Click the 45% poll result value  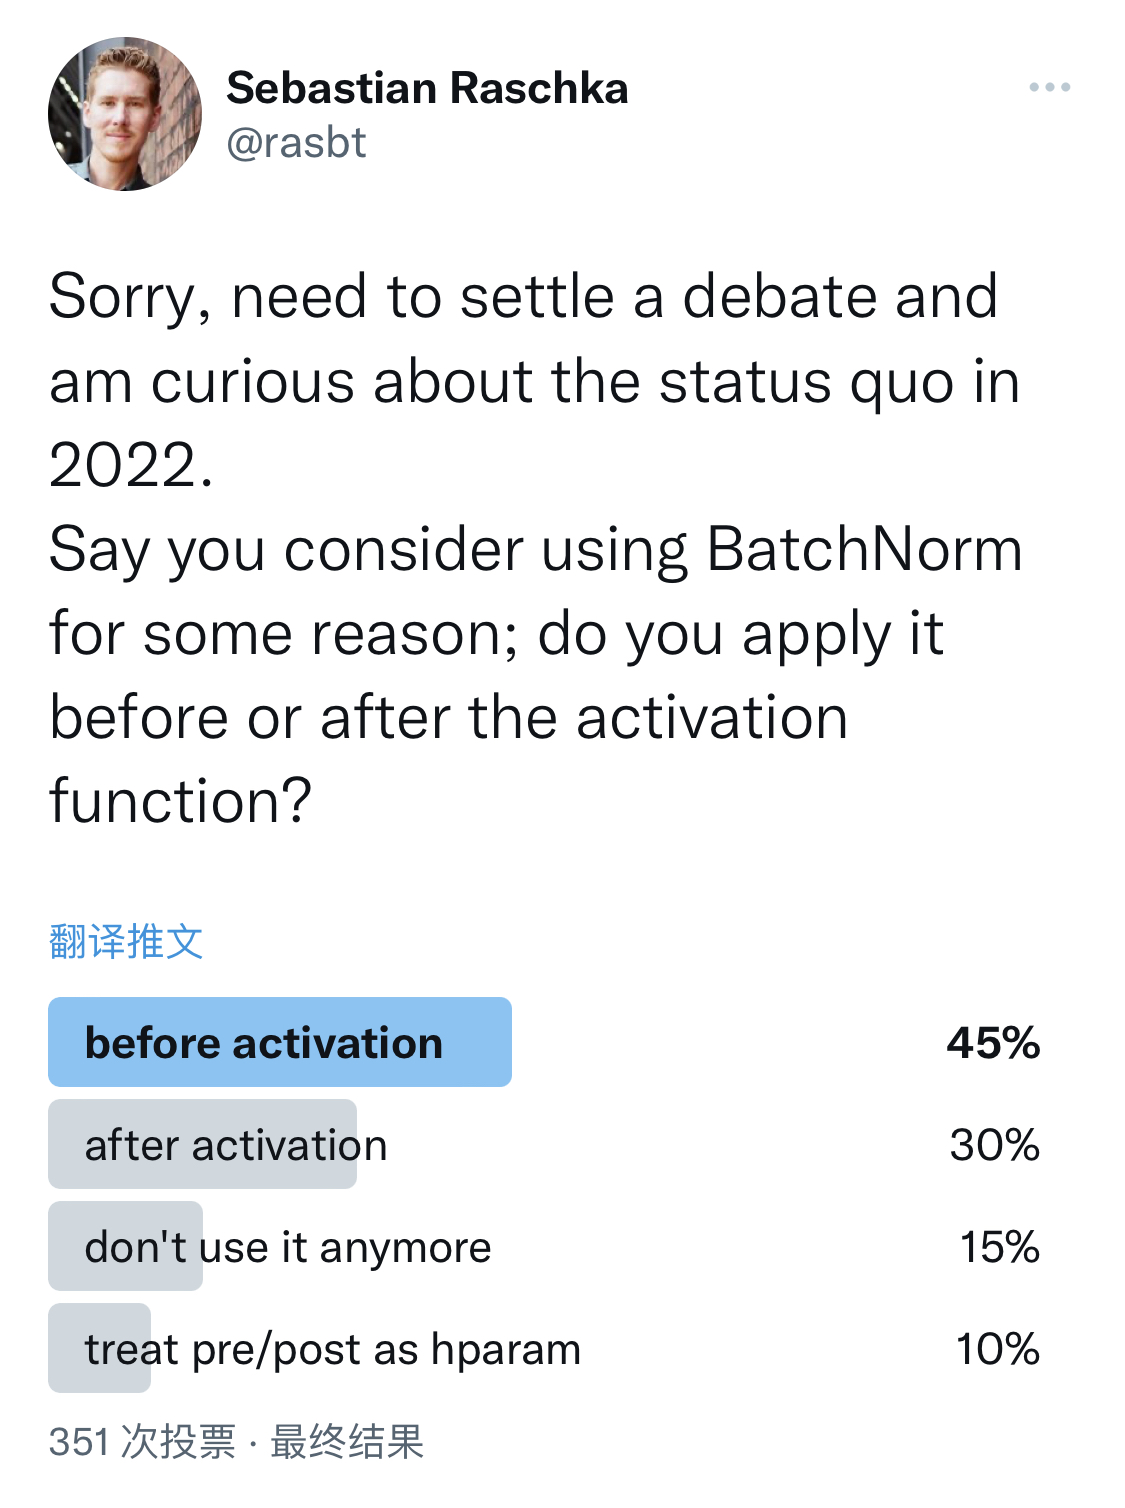[993, 1043]
